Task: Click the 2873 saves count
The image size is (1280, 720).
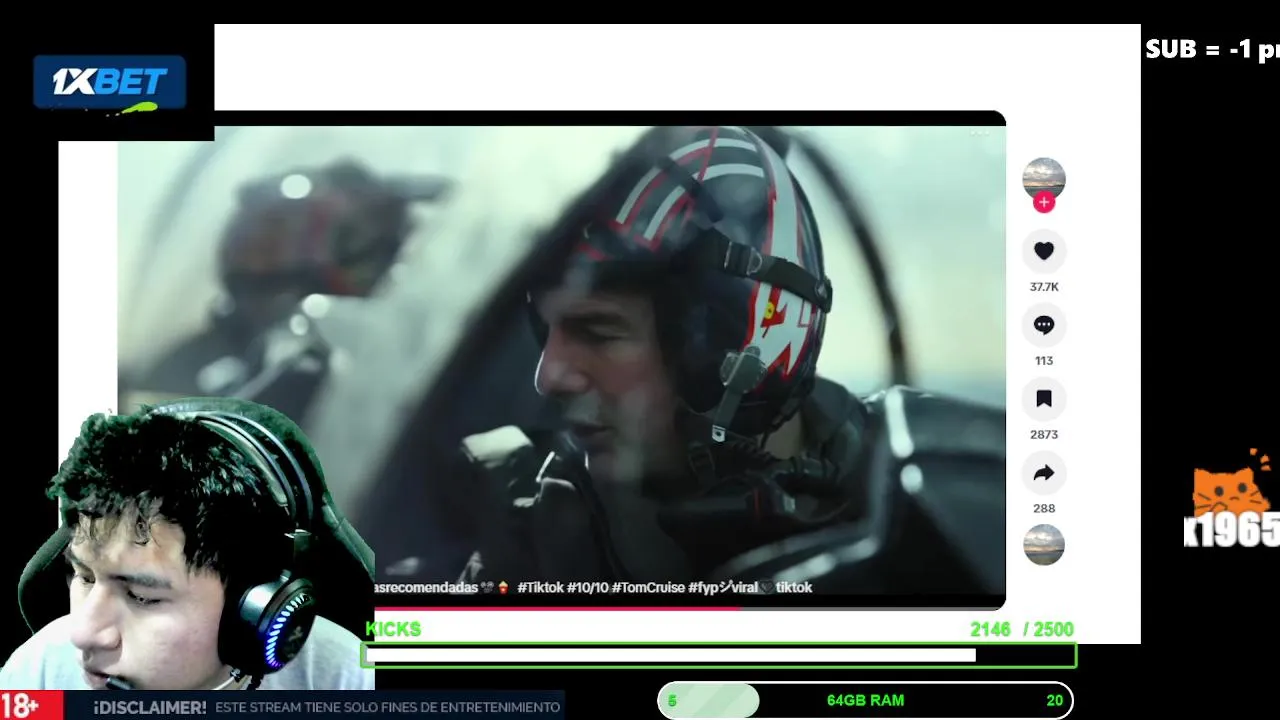Action: (1044, 435)
